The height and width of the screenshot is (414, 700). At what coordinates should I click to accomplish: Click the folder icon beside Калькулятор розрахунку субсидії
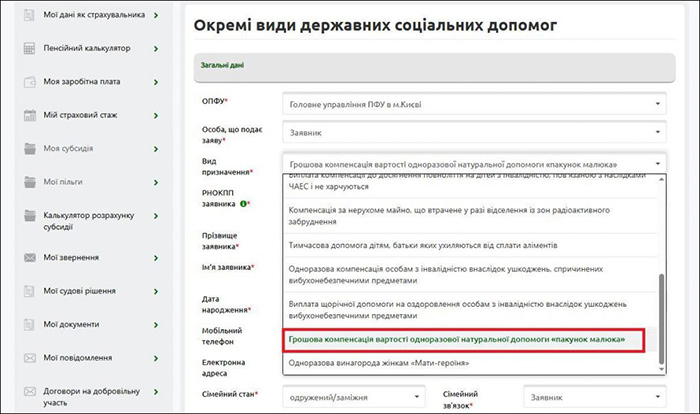29,216
